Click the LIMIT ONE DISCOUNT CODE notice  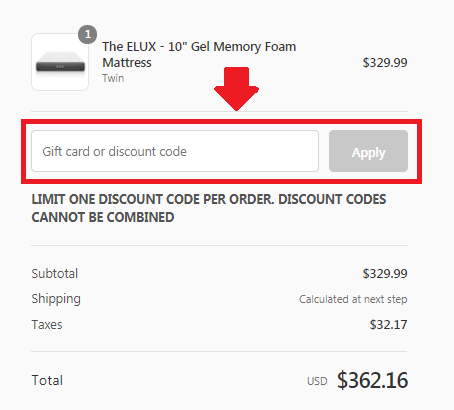pos(209,208)
